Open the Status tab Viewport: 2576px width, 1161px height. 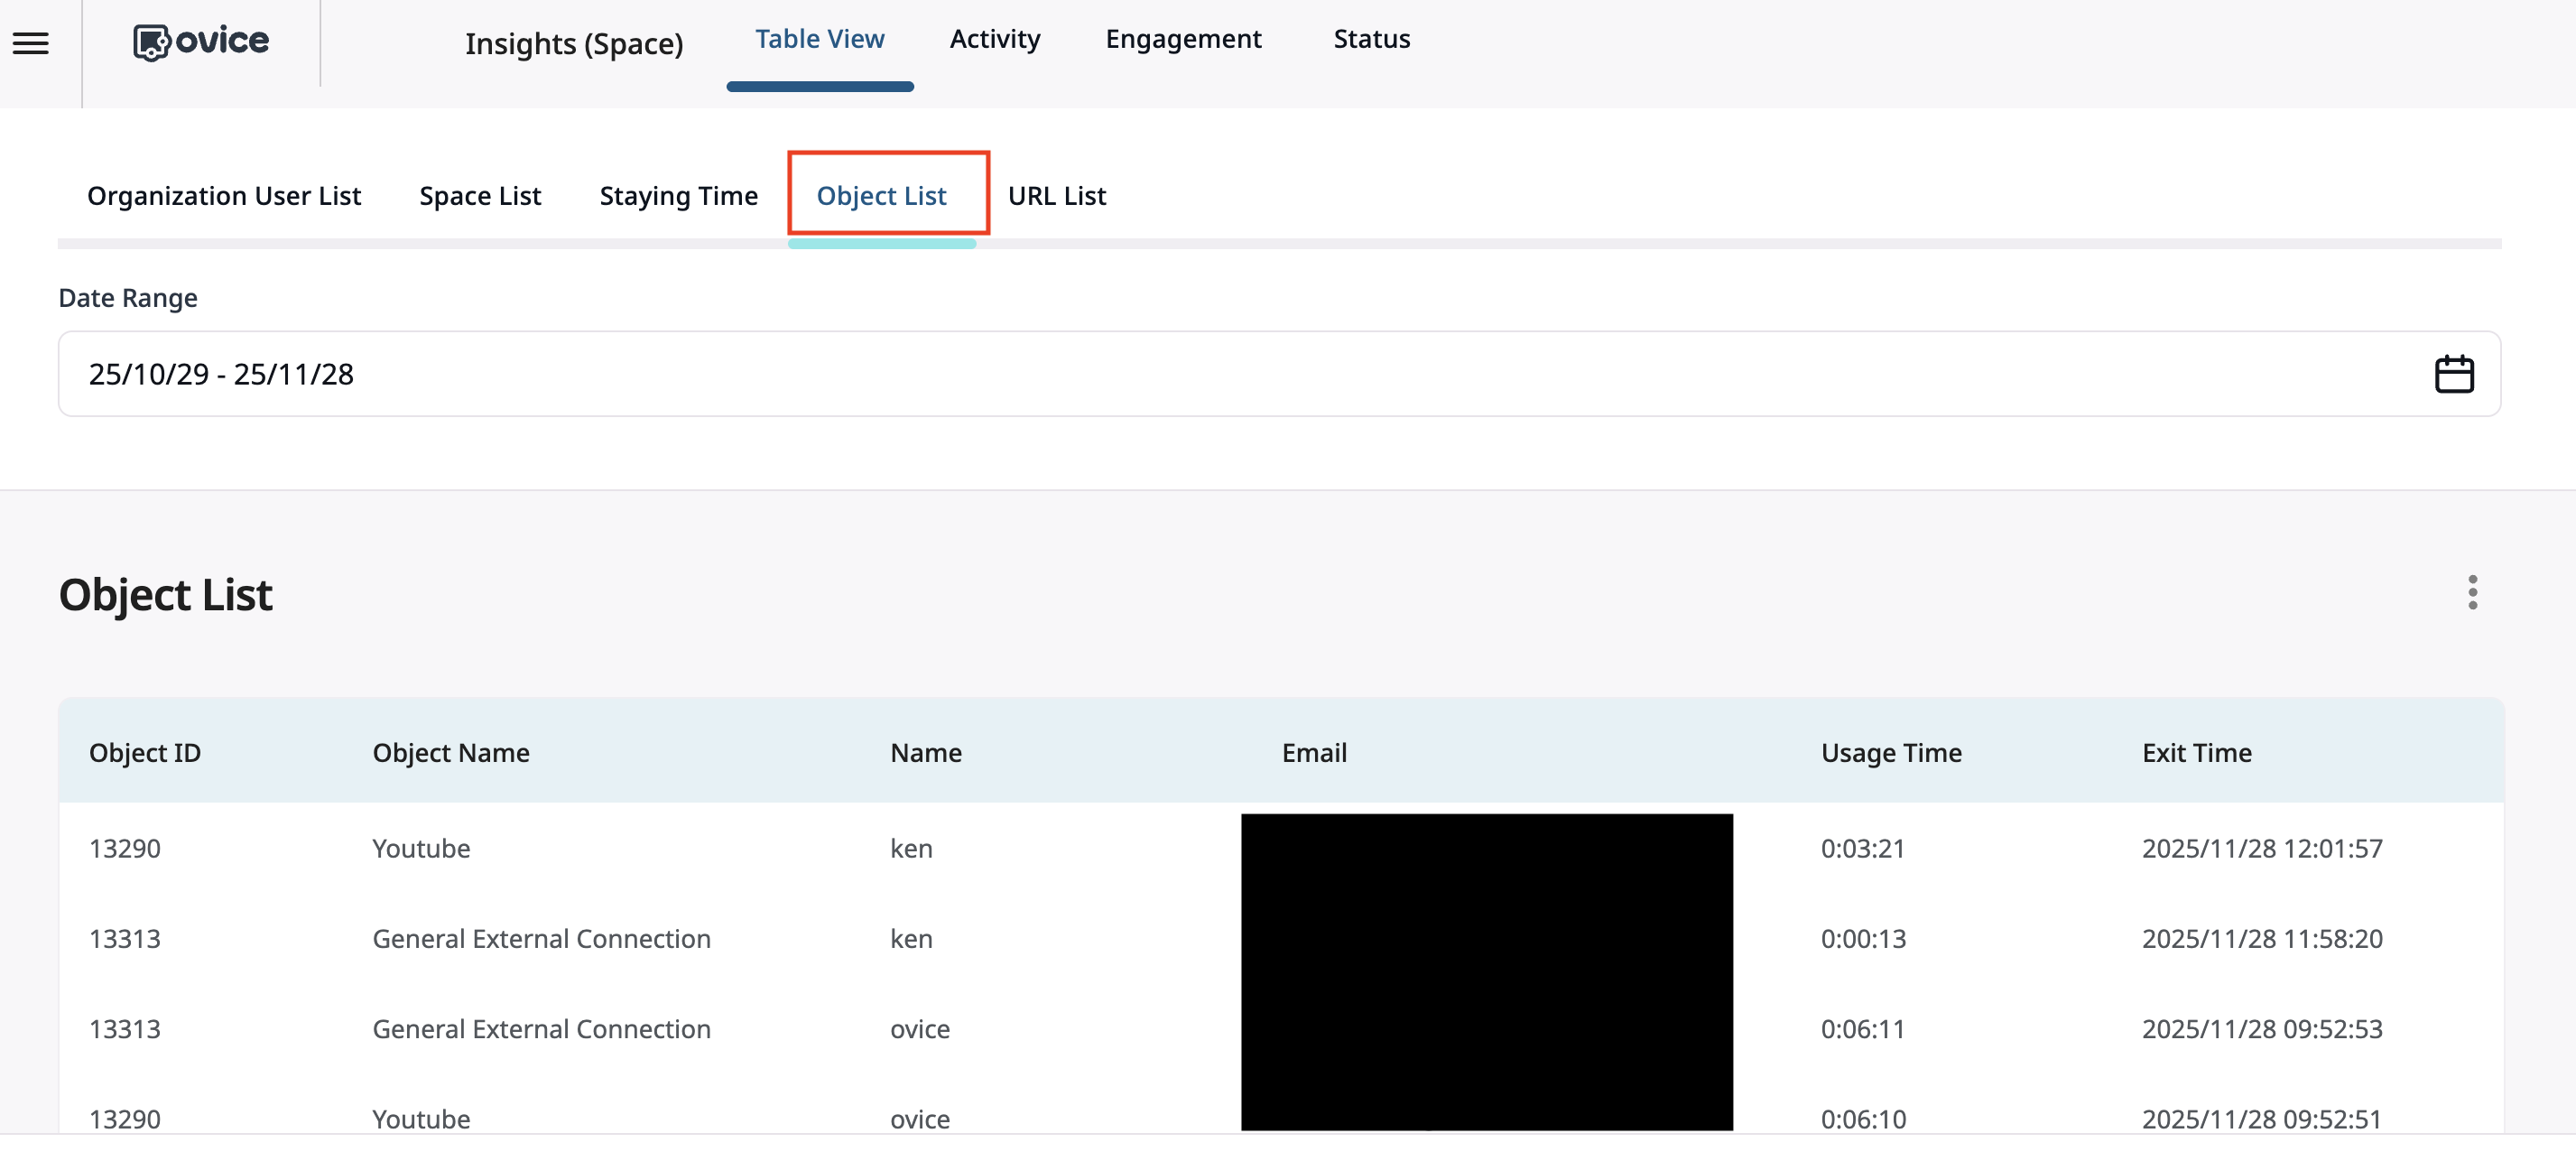point(1371,39)
